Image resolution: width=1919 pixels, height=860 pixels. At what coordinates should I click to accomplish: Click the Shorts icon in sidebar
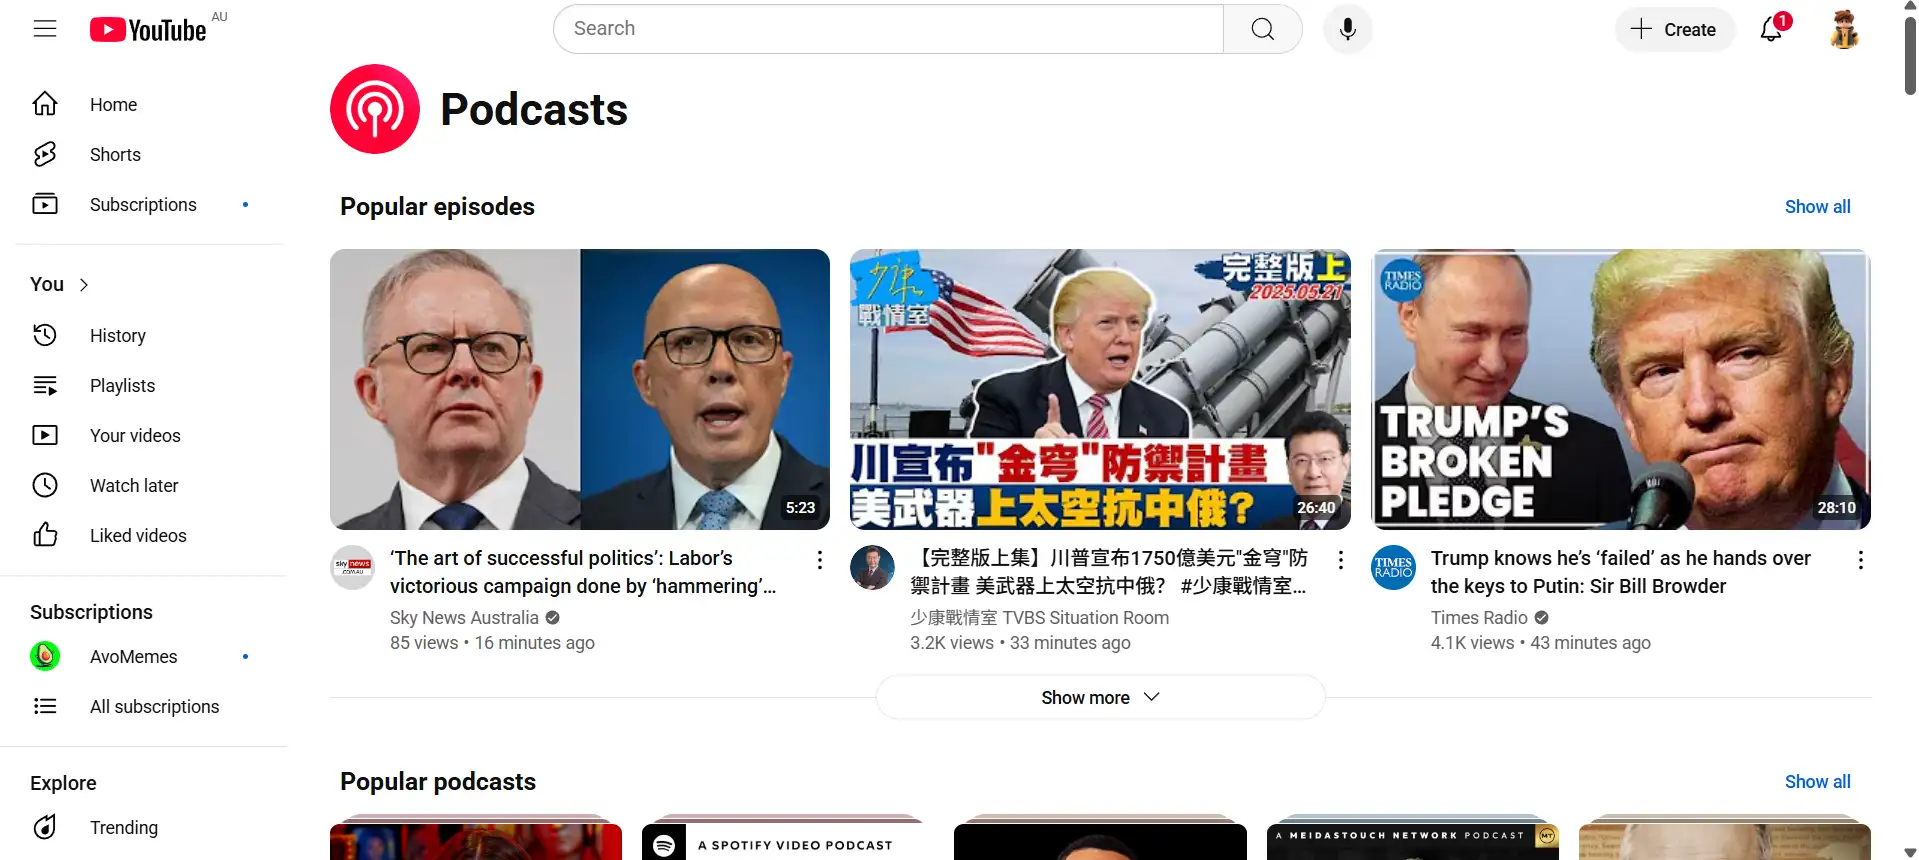pyautogui.click(x=45, y=154)
